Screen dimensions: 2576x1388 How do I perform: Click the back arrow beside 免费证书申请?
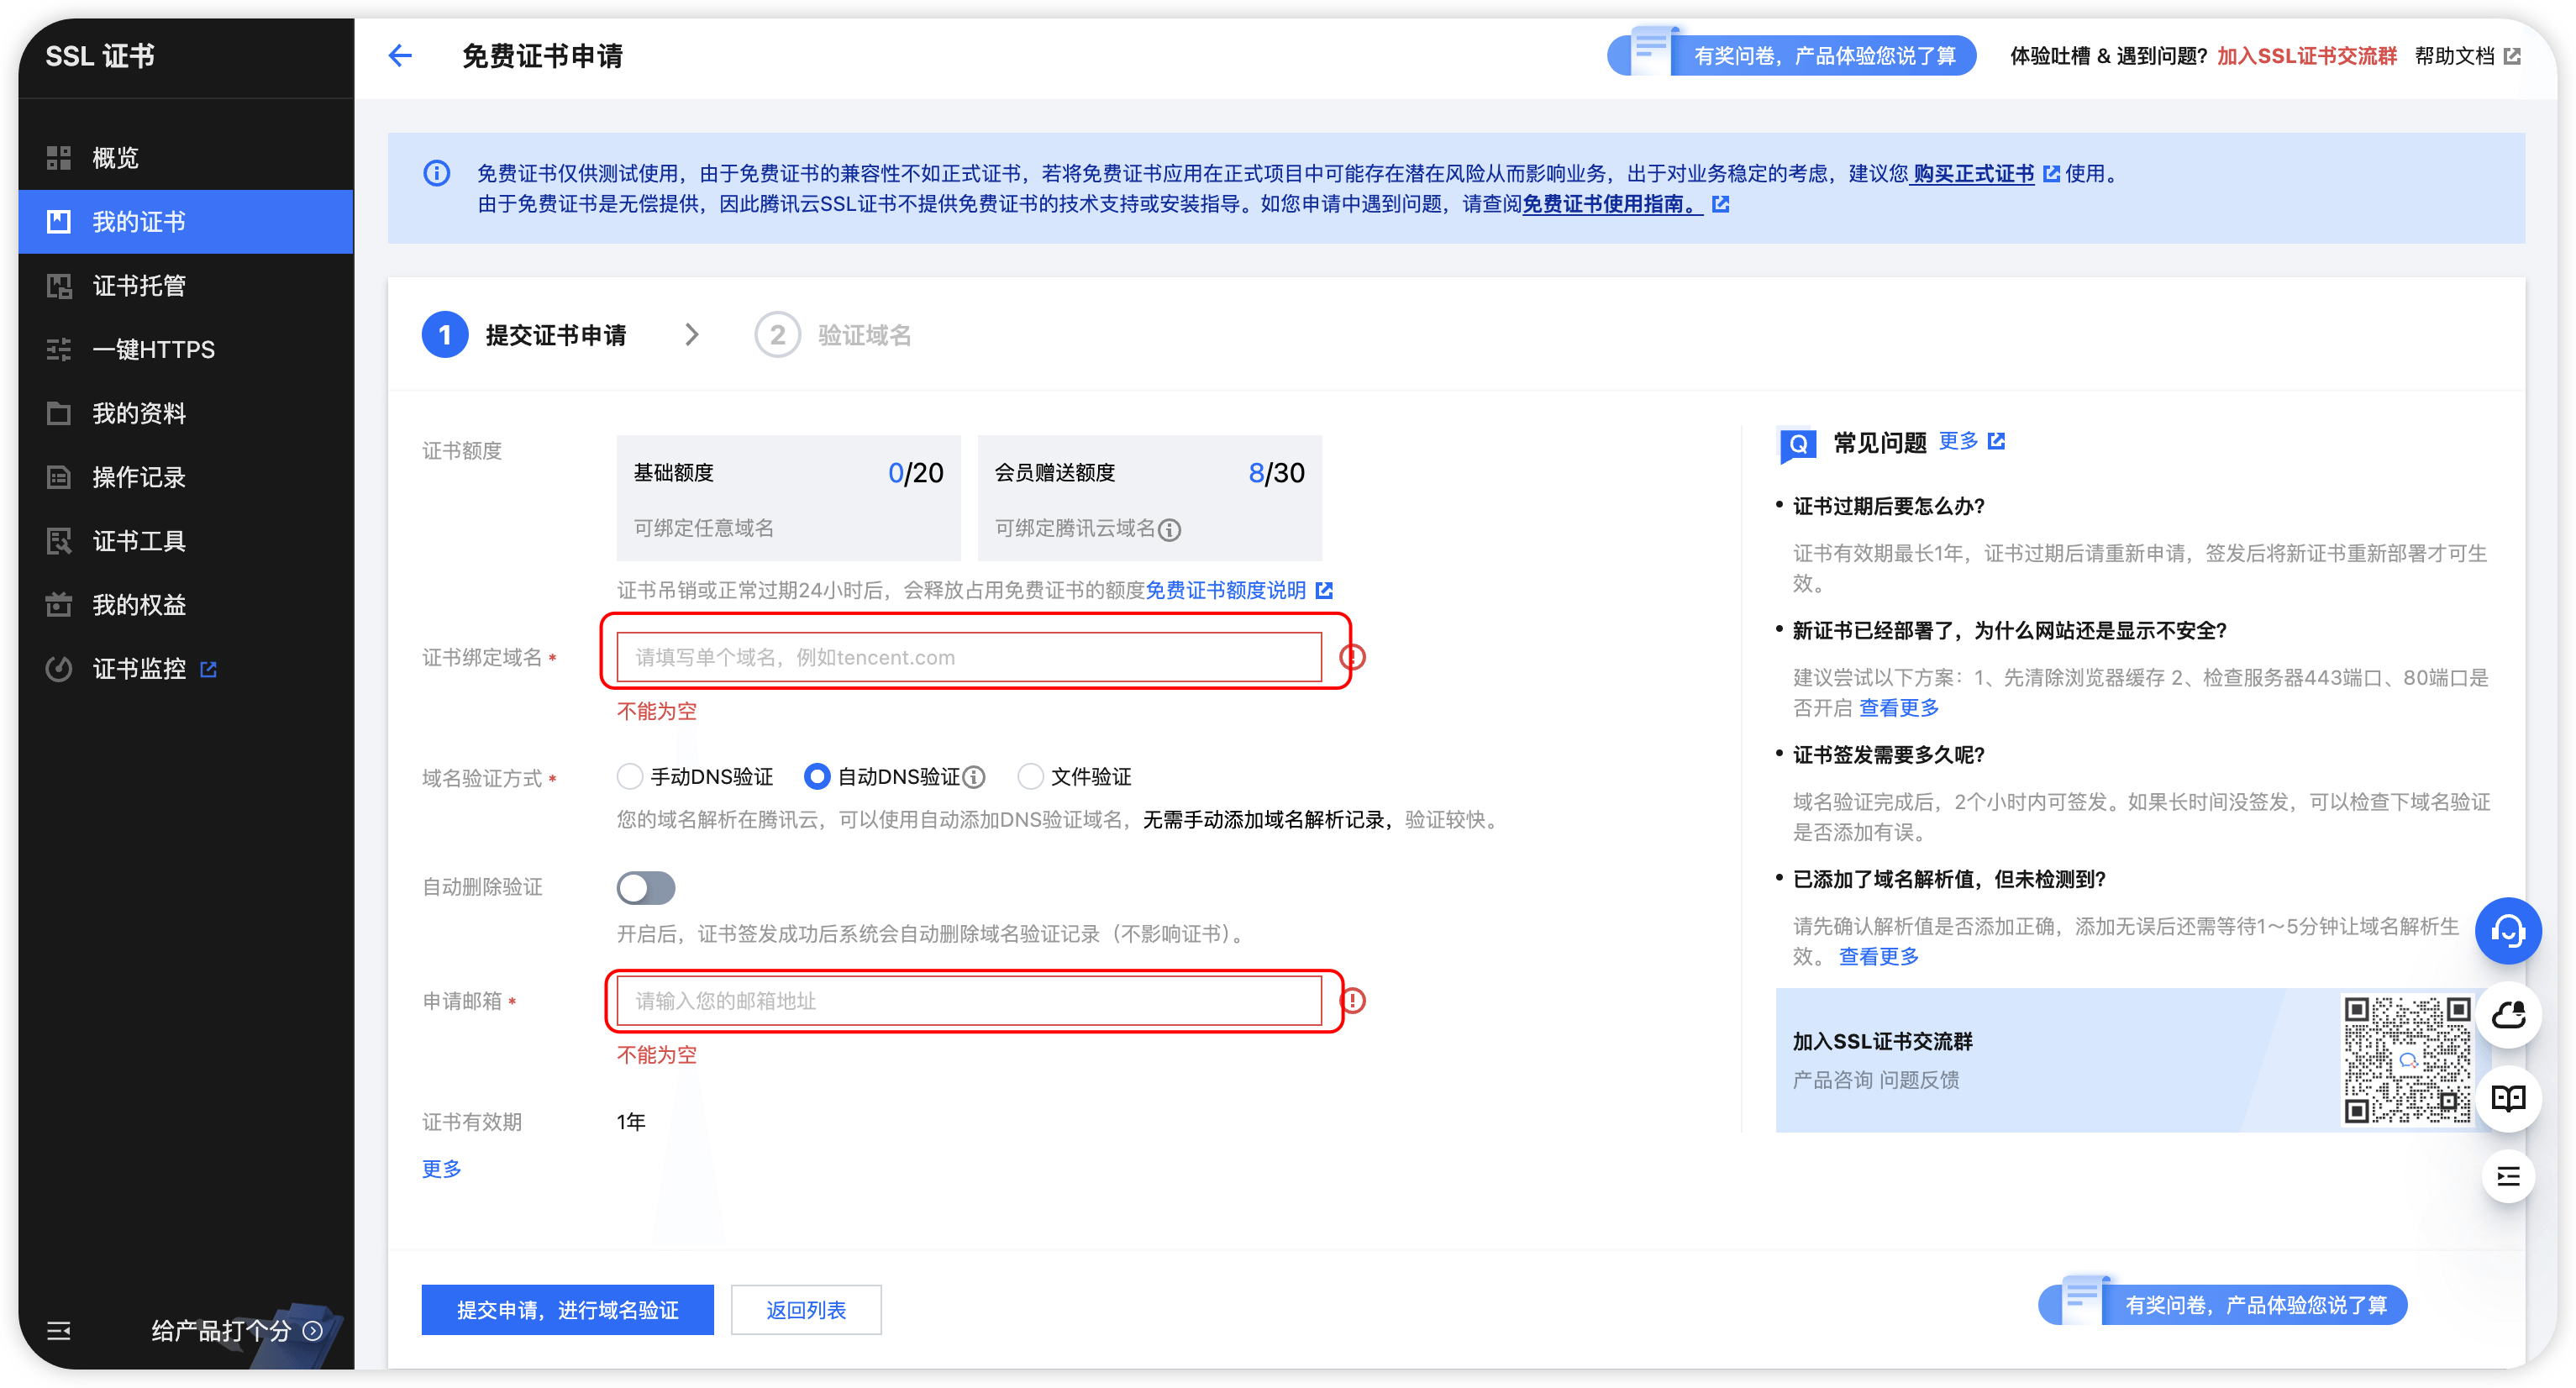(x=400, y=56)
